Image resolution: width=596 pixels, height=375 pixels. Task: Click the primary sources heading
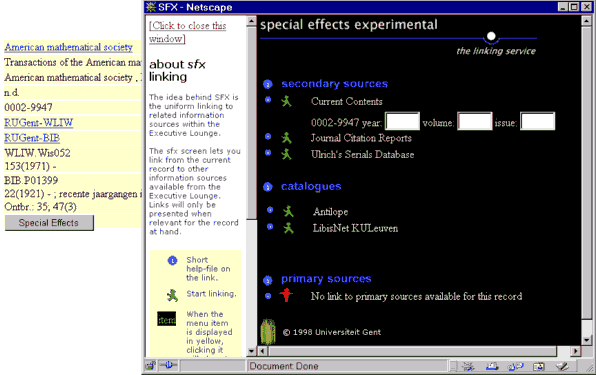(326, 278)
